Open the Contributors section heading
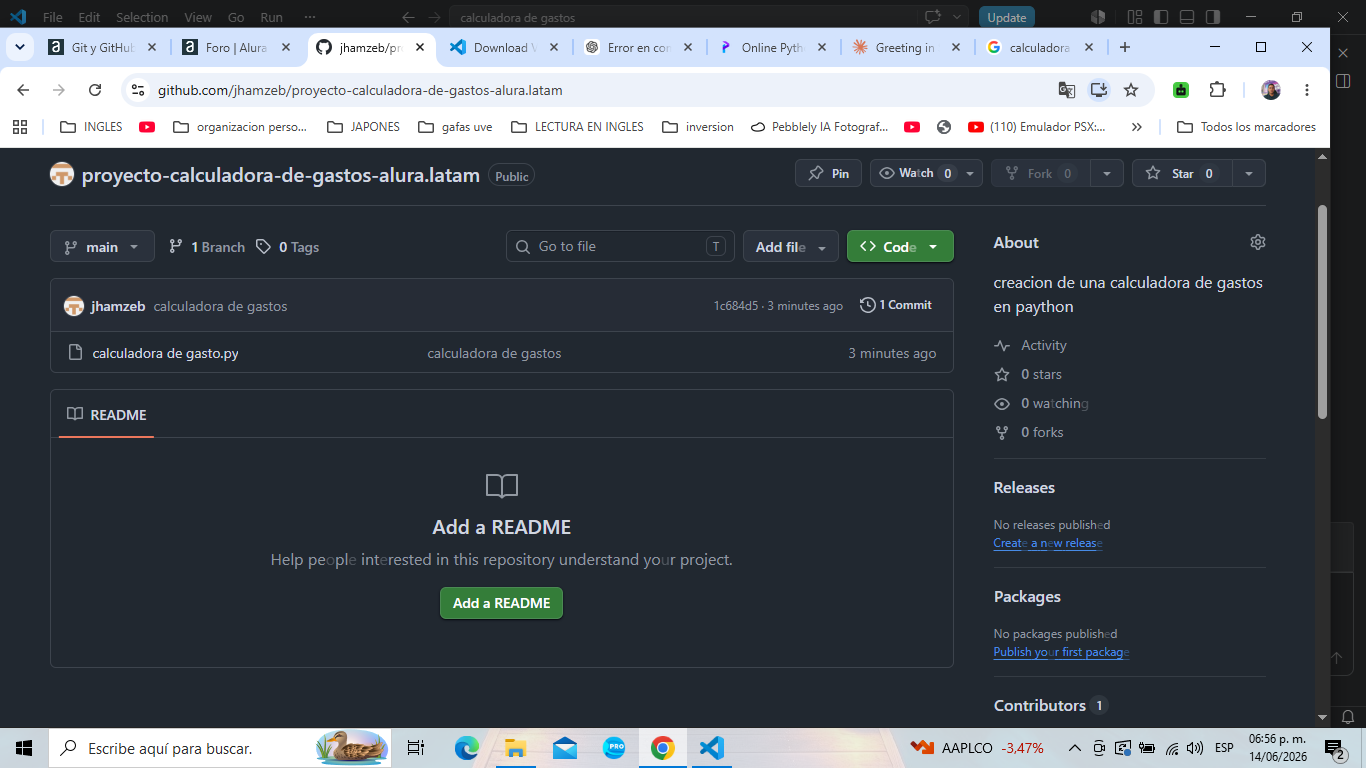This screenshot has height=768, width=1366. (x=1040, y=705)
